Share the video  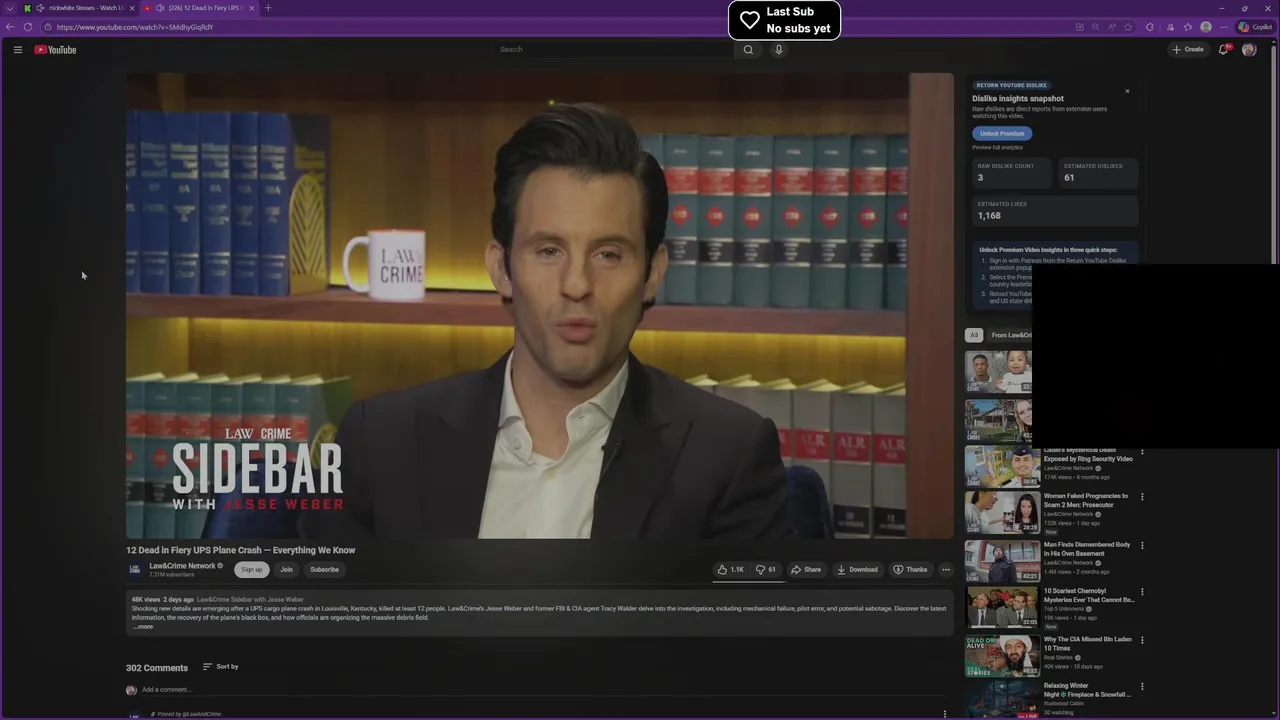pyautogui.click(x=806, y=569)
